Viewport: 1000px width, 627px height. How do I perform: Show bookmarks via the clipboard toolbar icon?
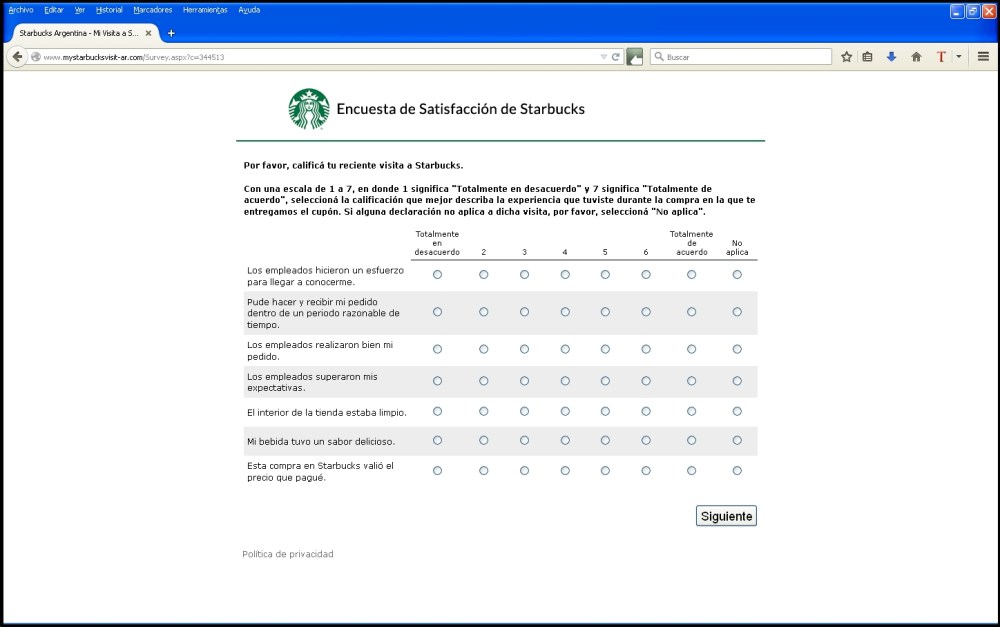[867, 56]
